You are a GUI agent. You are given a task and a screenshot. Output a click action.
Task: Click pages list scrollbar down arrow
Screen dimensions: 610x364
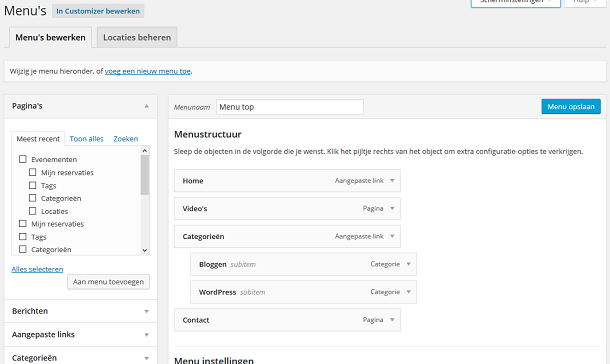145,250
